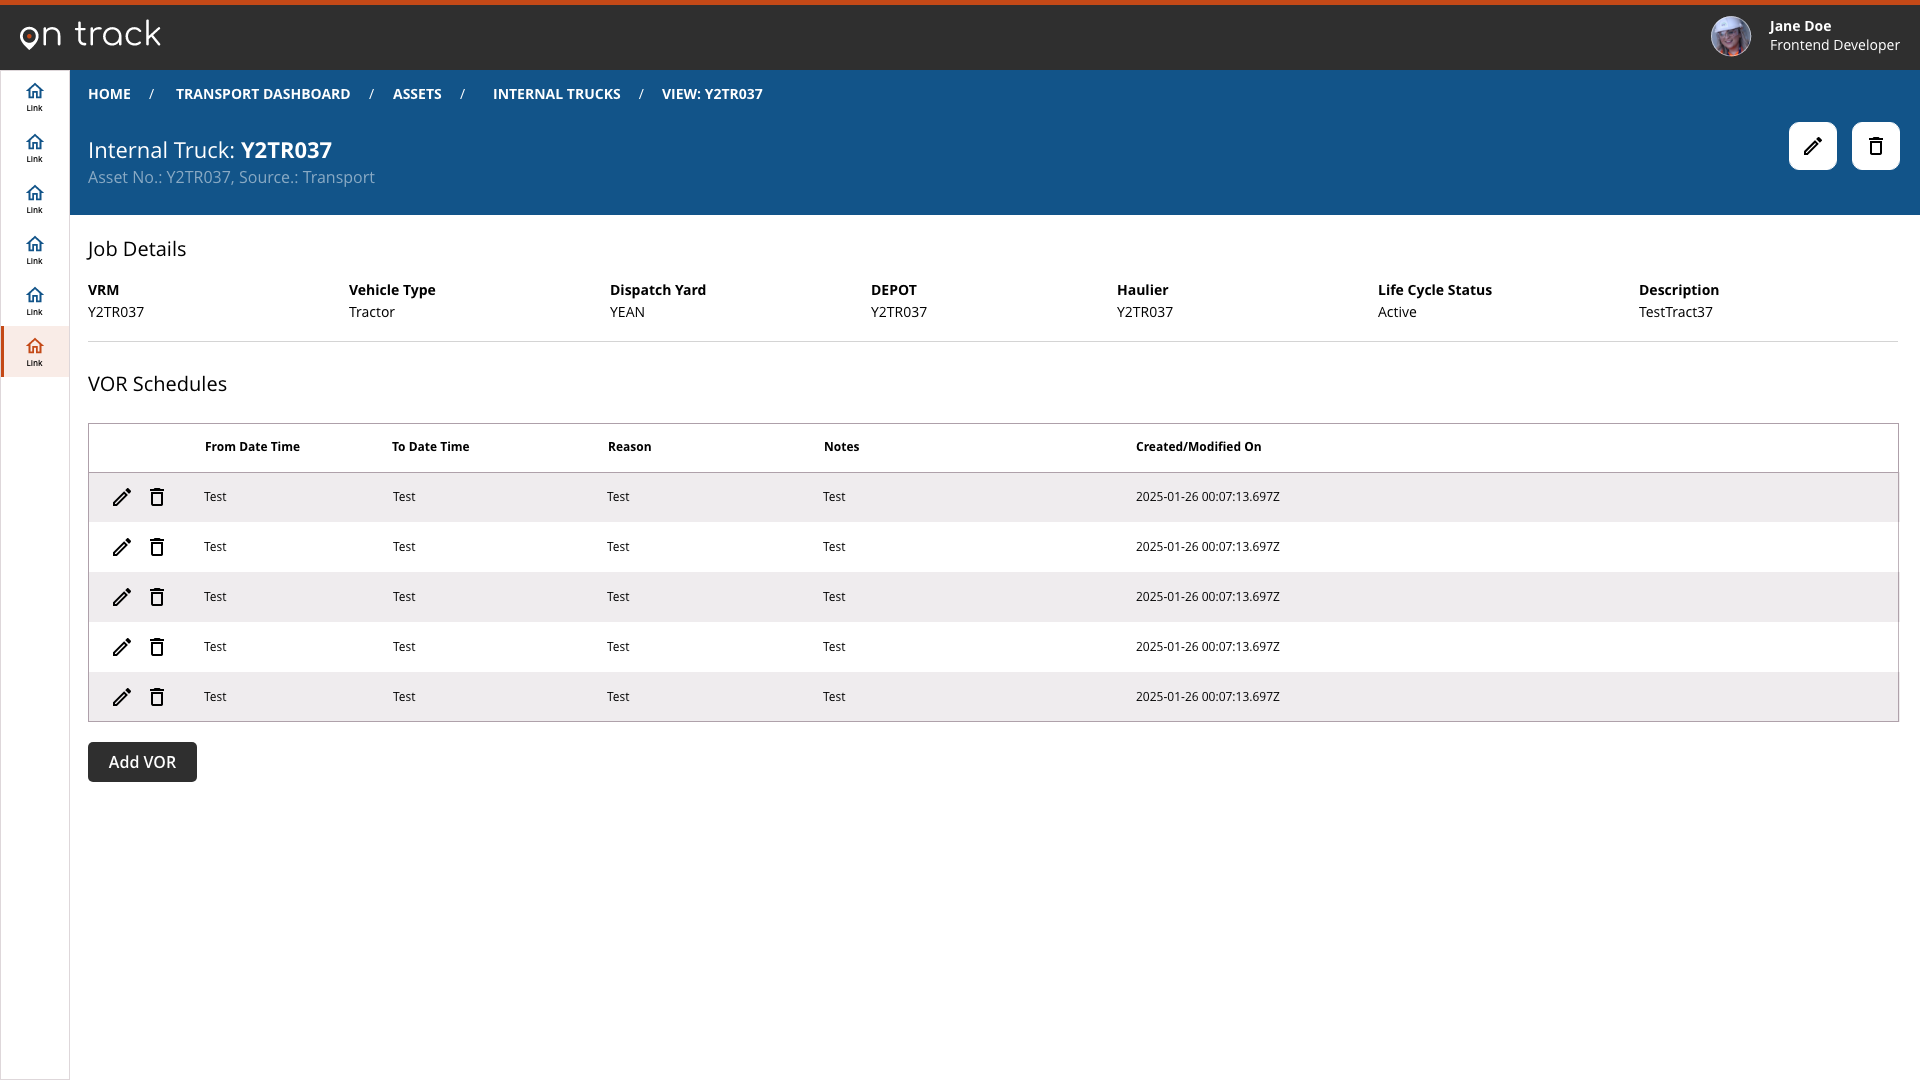1920x1080 pixels.
Task: Click the edit pencil icon for truck Y2TR037
Action: coord(1813,146)
